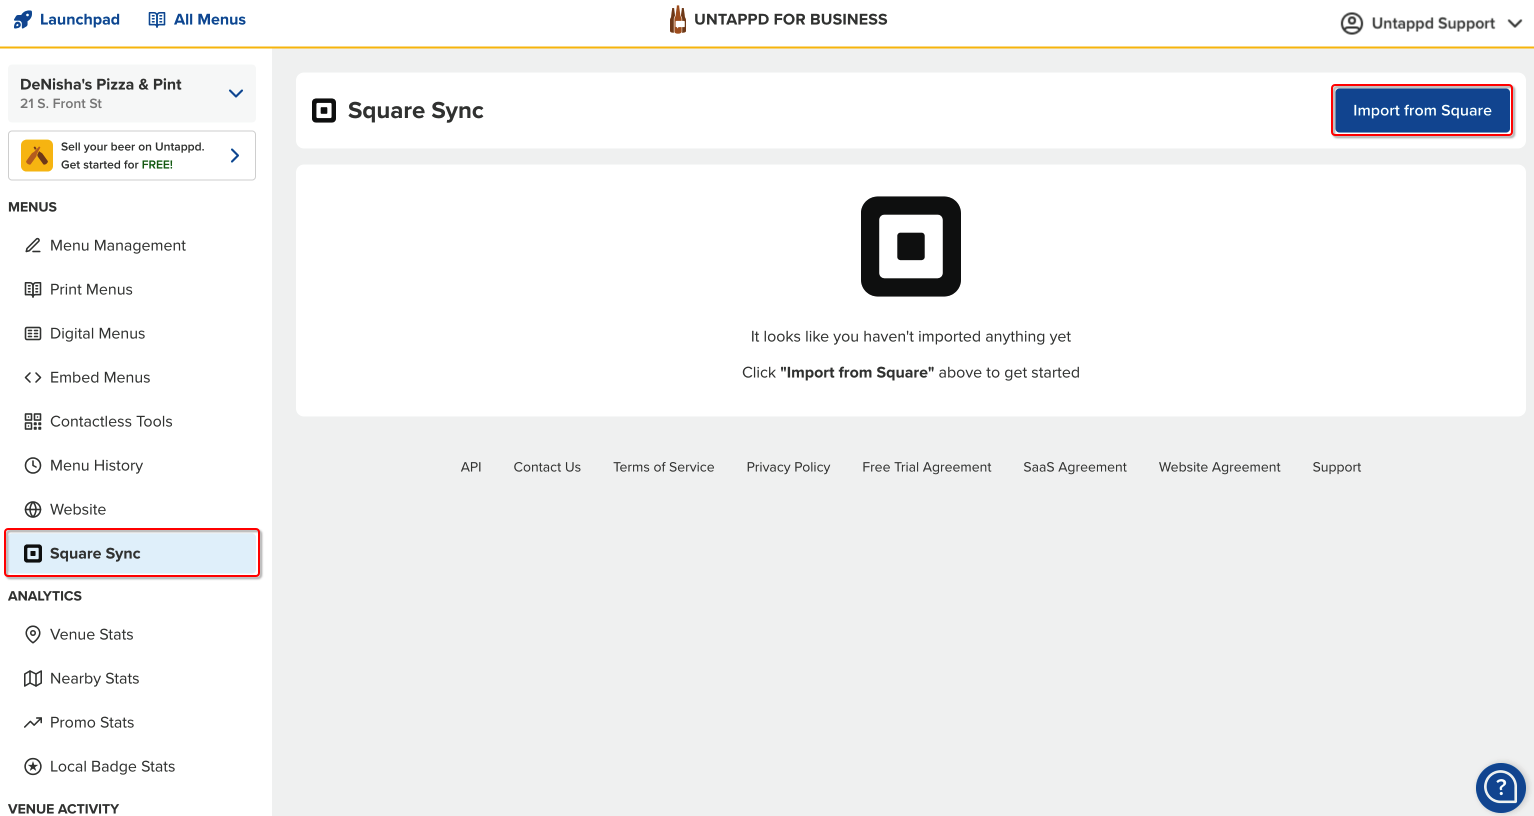Open the help question mark bubble
1534x816 pixels.
tap(1500, 788)
